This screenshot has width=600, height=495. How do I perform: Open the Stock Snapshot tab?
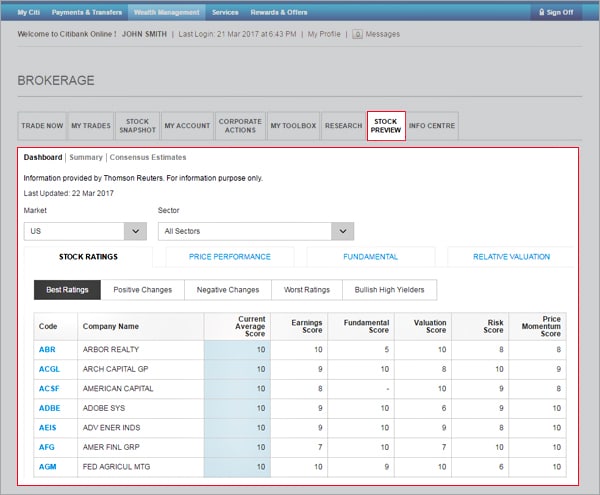(137, 126)
